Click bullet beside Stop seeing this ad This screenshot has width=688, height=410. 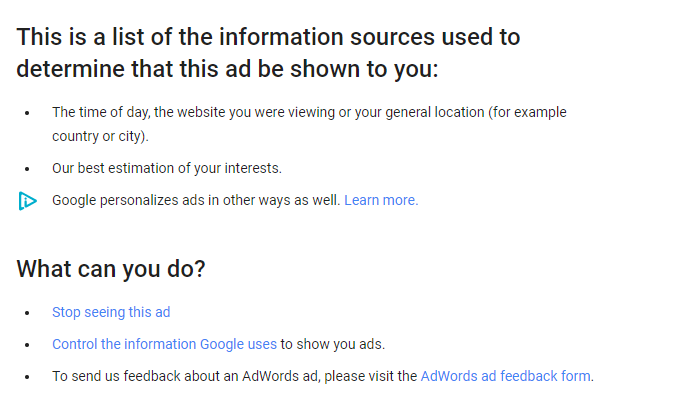pos(27,313)
